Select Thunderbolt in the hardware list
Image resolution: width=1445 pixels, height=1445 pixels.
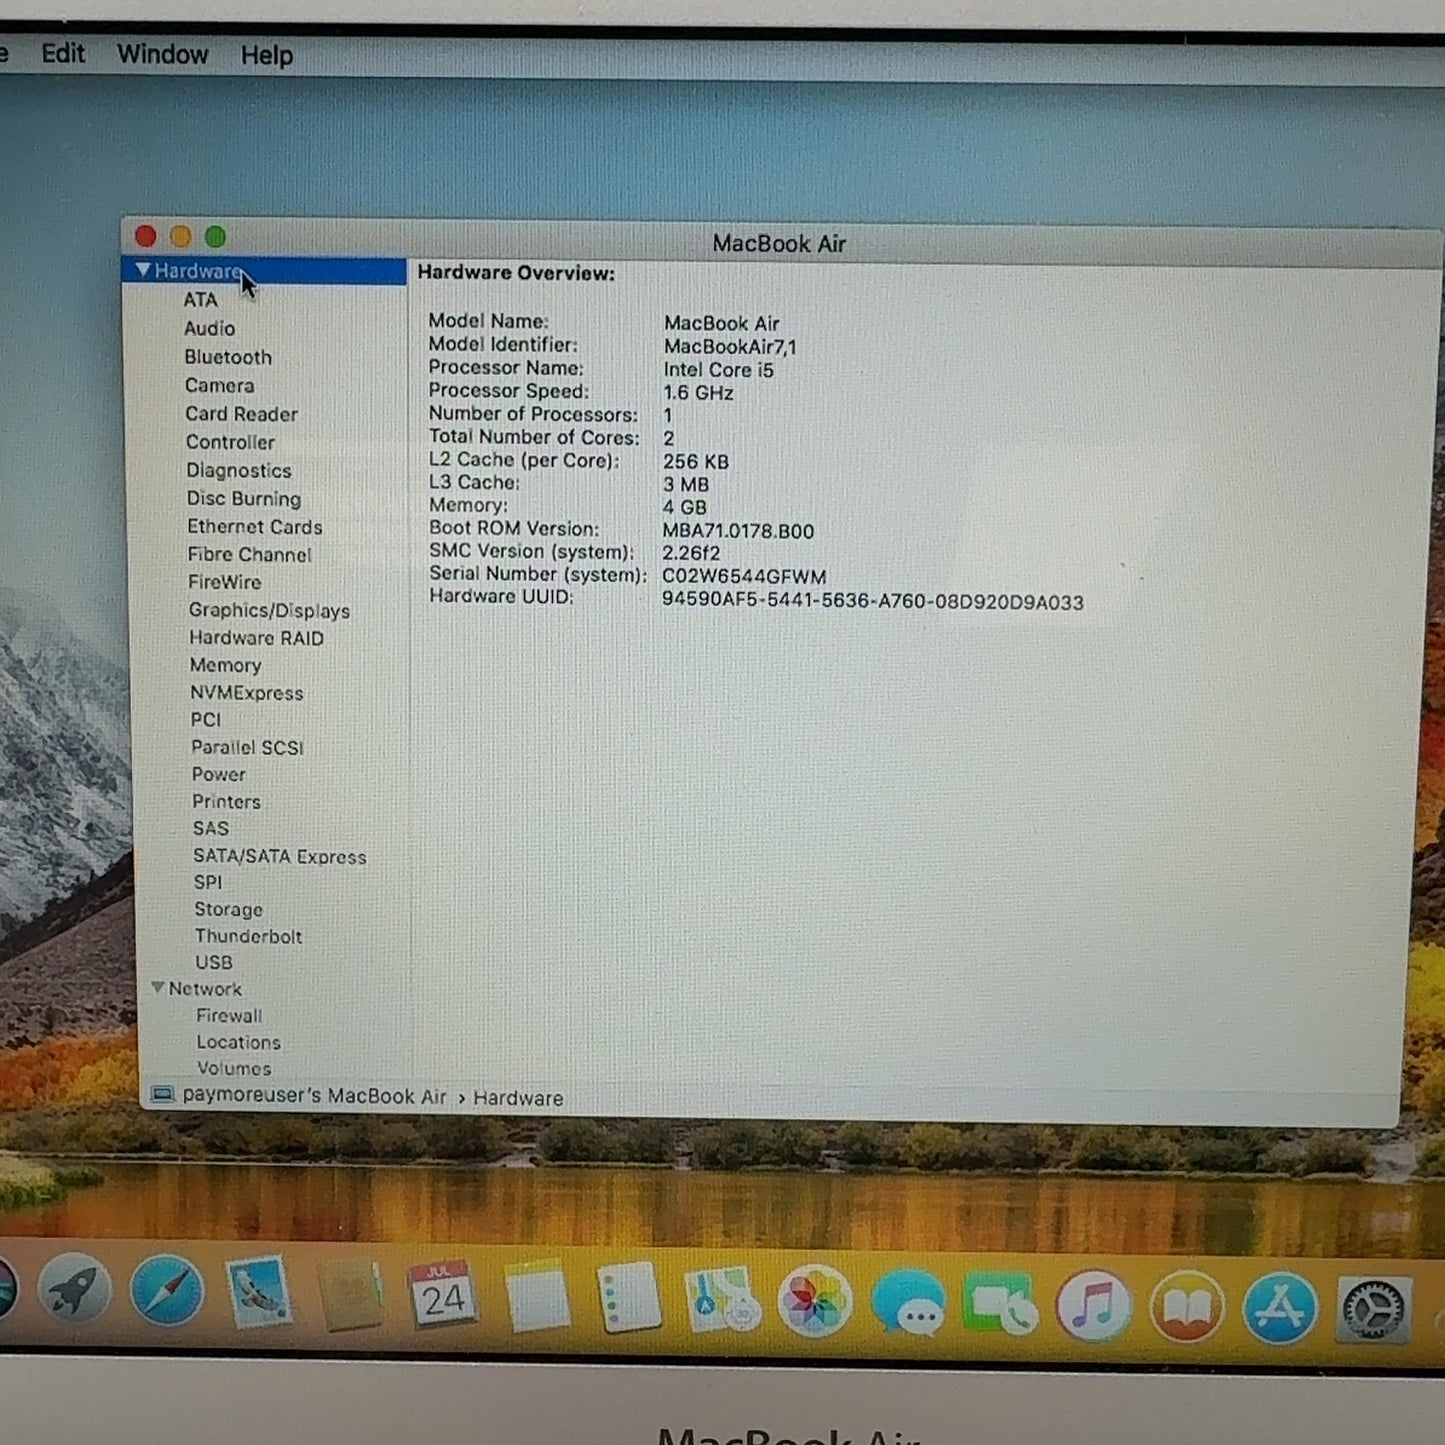248,936
